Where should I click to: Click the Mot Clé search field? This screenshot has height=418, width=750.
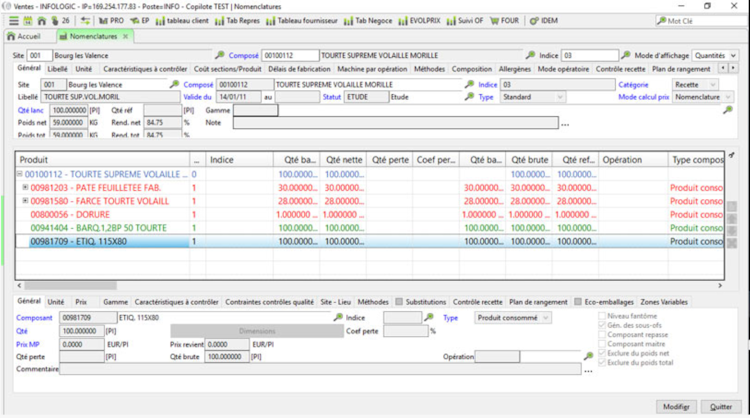(703, 21)
